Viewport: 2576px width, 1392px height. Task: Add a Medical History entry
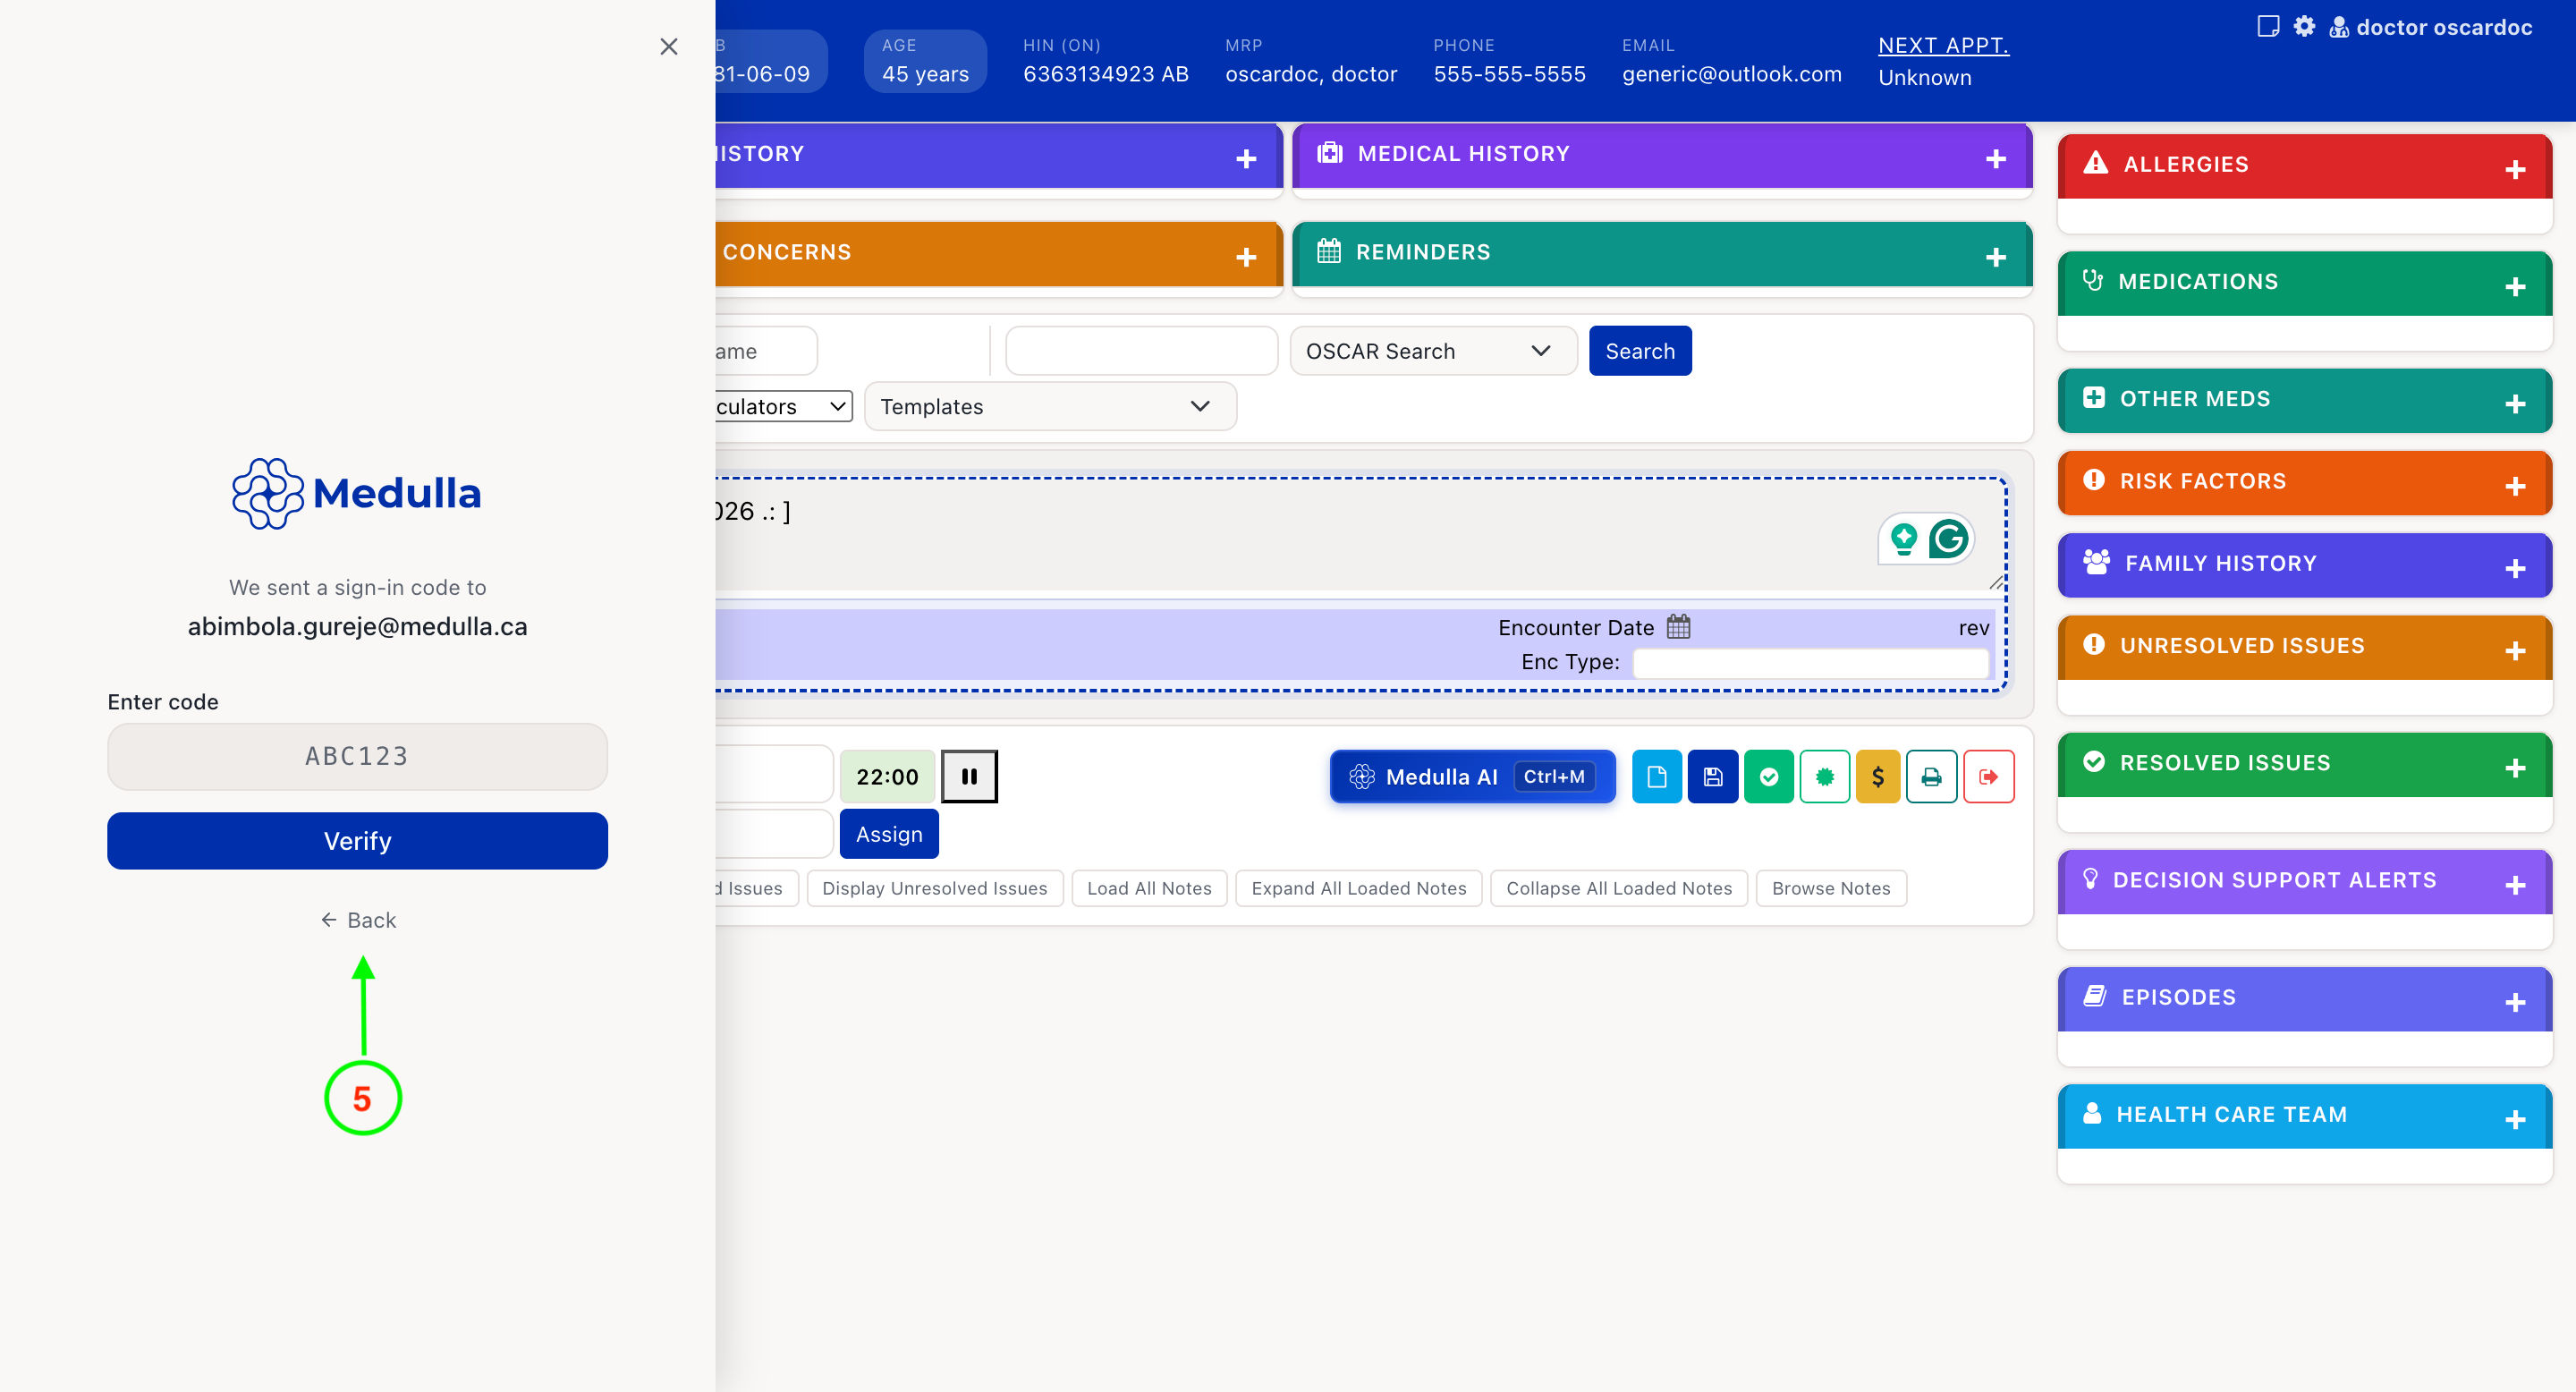(1996, 158)
